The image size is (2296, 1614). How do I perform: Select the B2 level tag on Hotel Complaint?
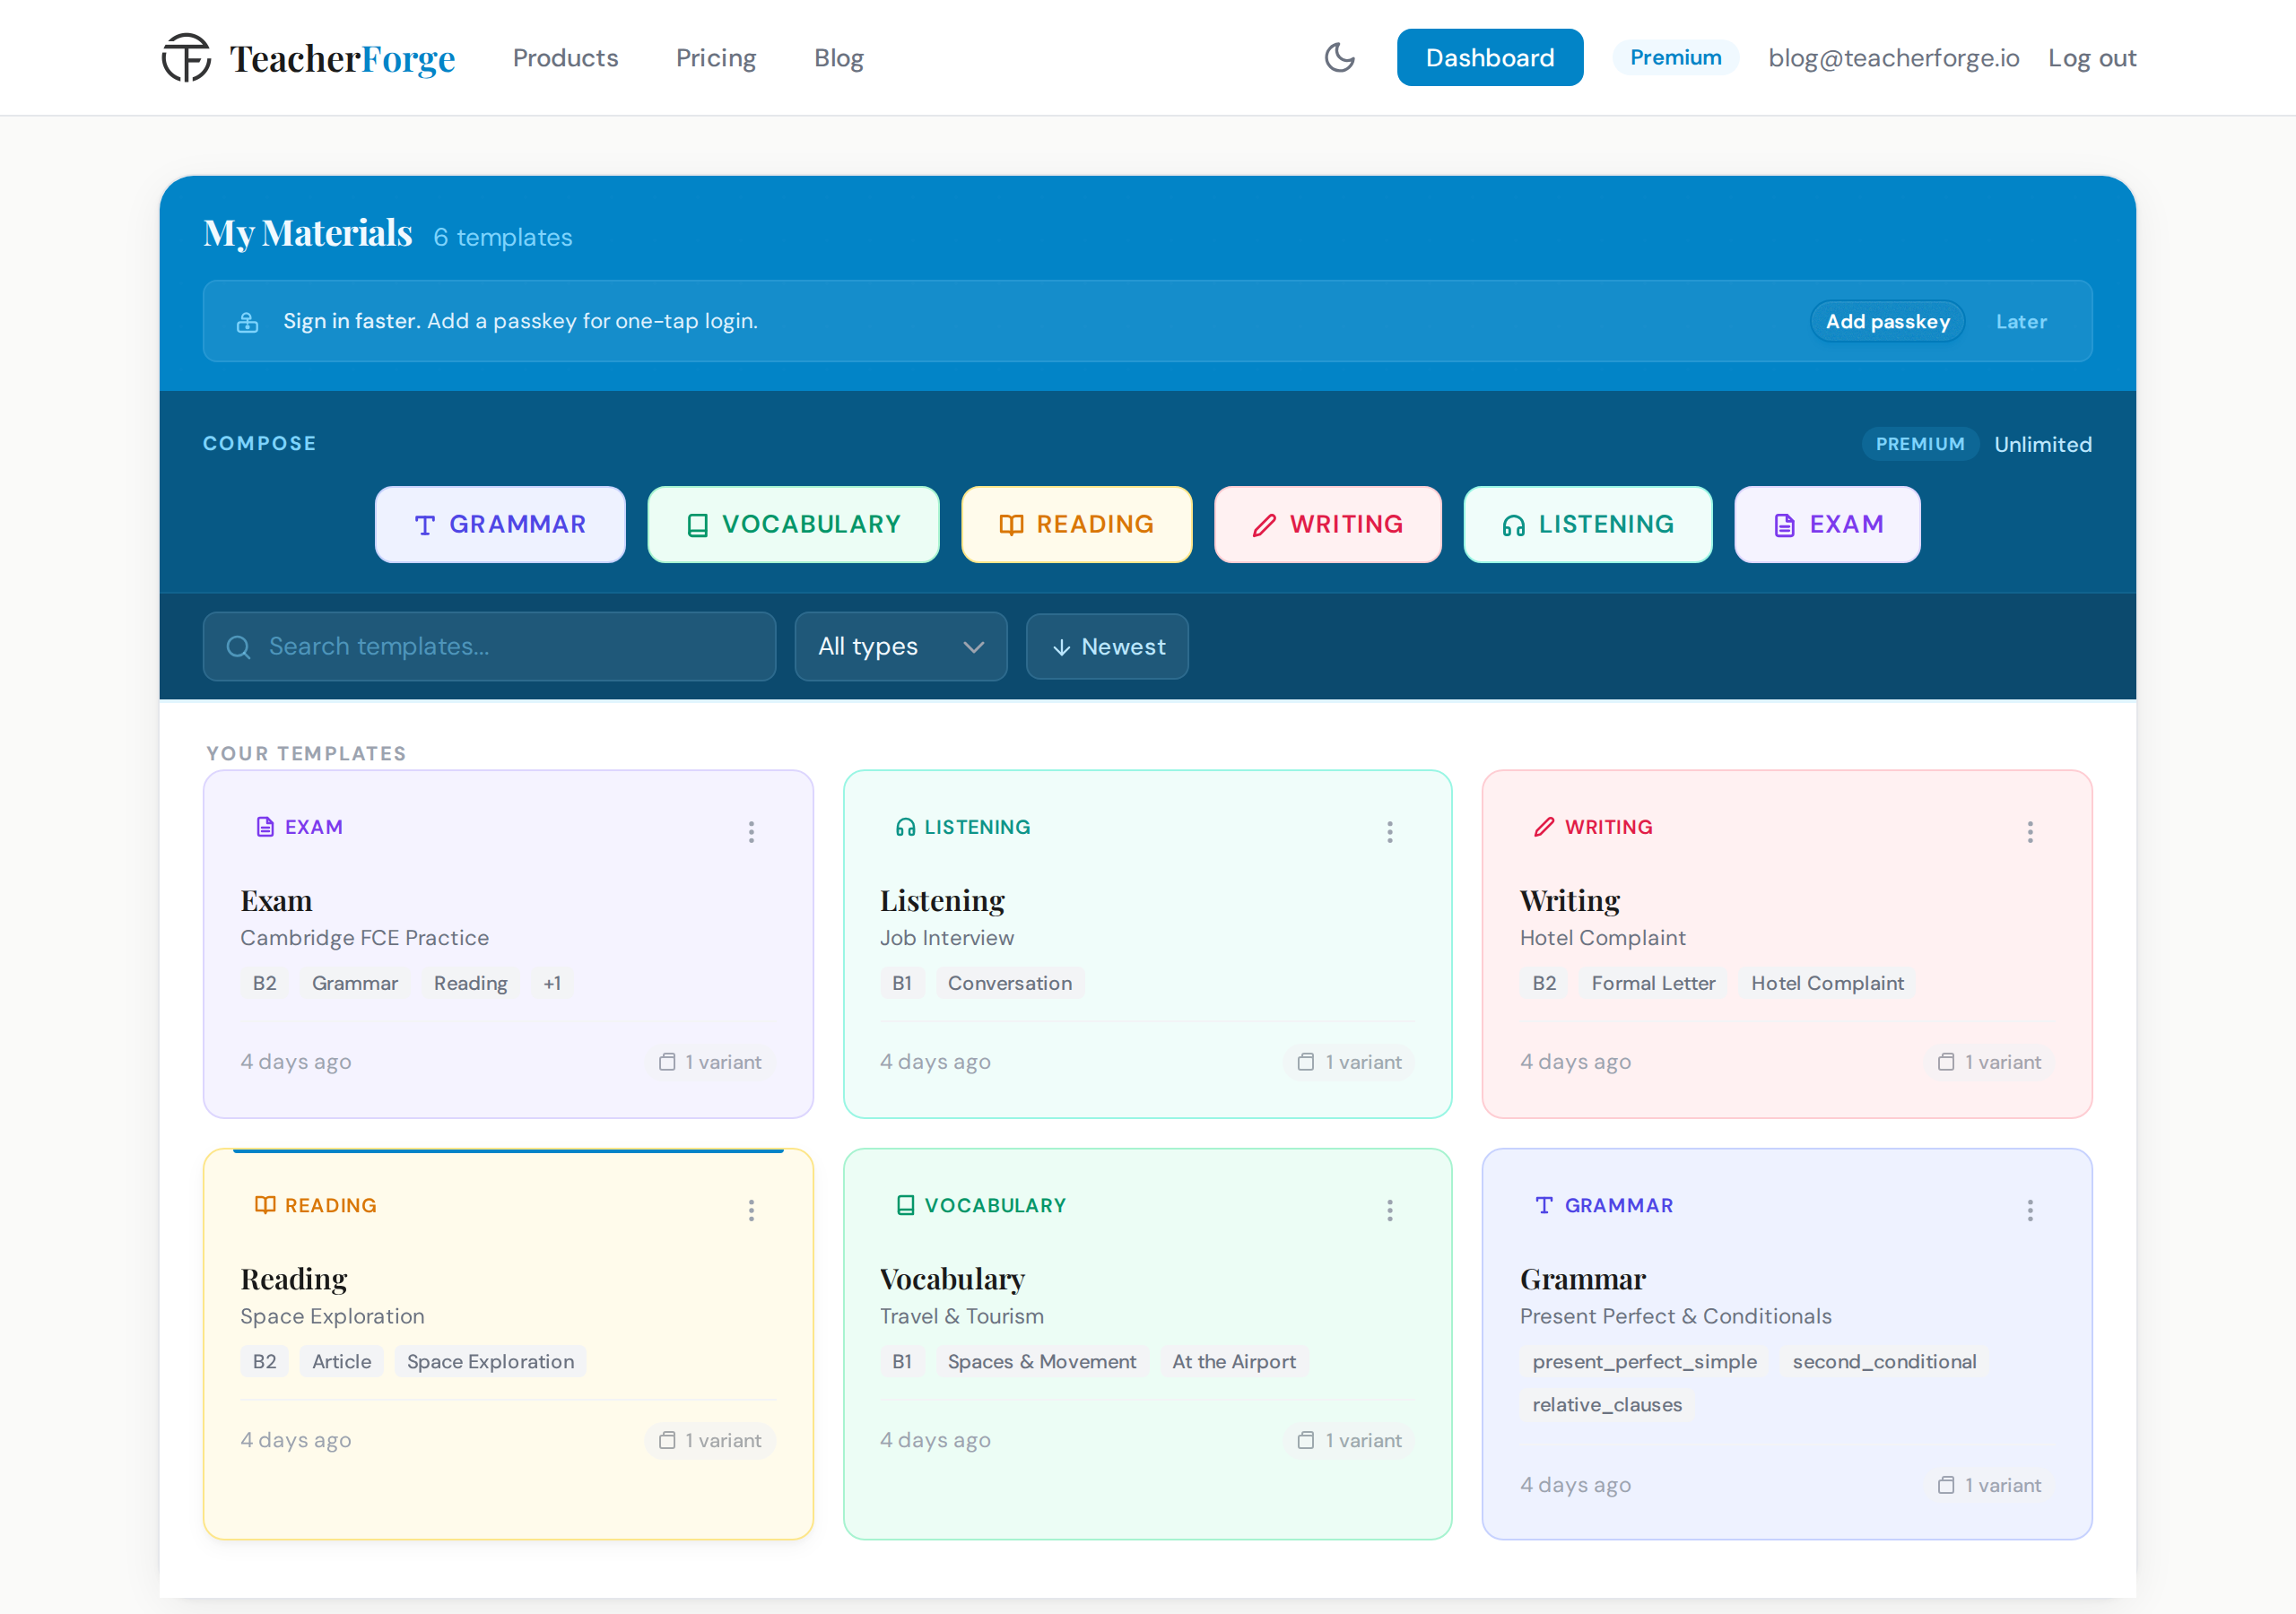click(x=1543, y=983)
